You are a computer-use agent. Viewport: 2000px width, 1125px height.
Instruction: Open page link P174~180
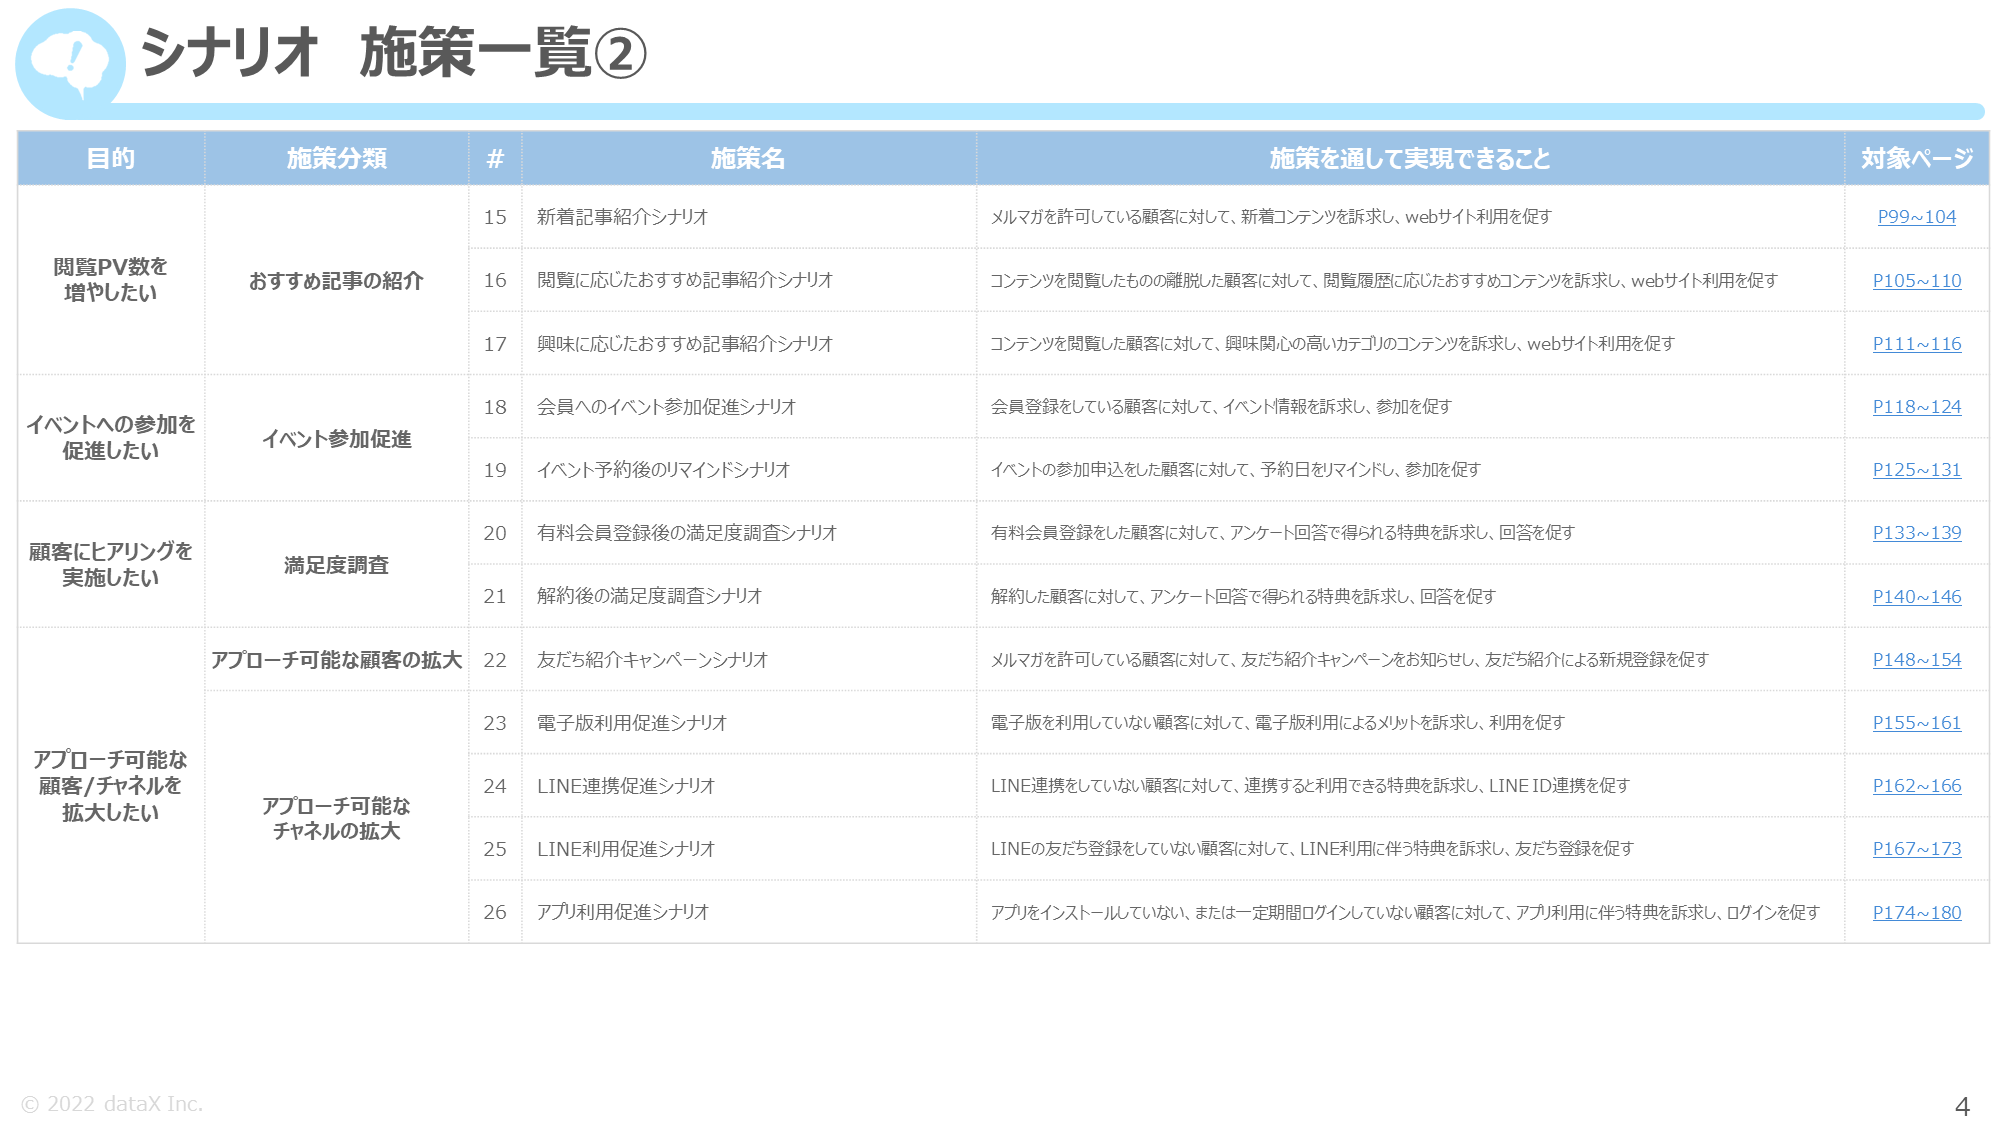coord(1916,913)
